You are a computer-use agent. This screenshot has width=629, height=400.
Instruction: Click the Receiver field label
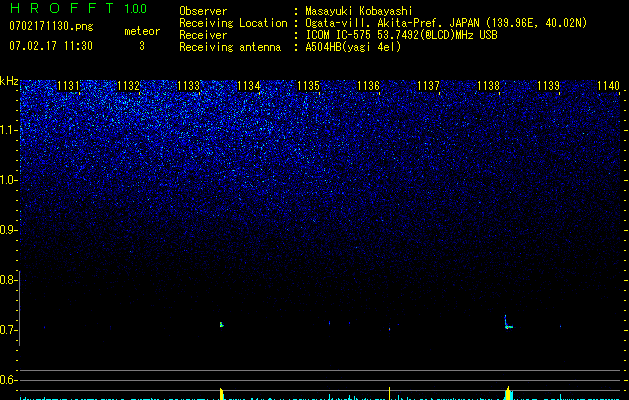tap(203, 35)
